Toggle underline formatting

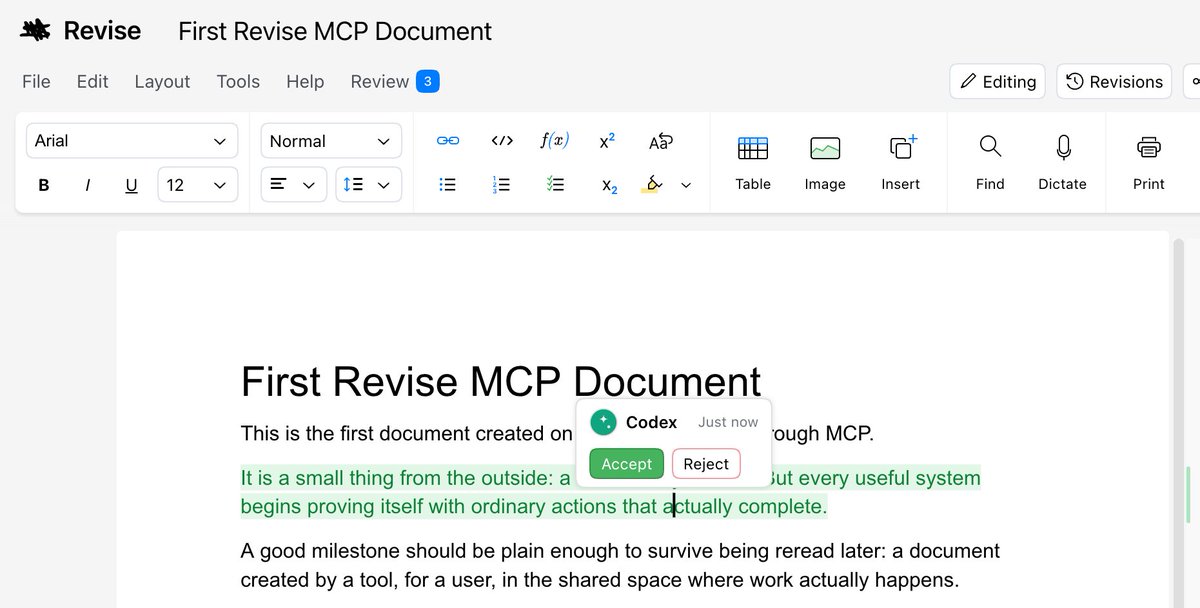[x=131, y=185]
